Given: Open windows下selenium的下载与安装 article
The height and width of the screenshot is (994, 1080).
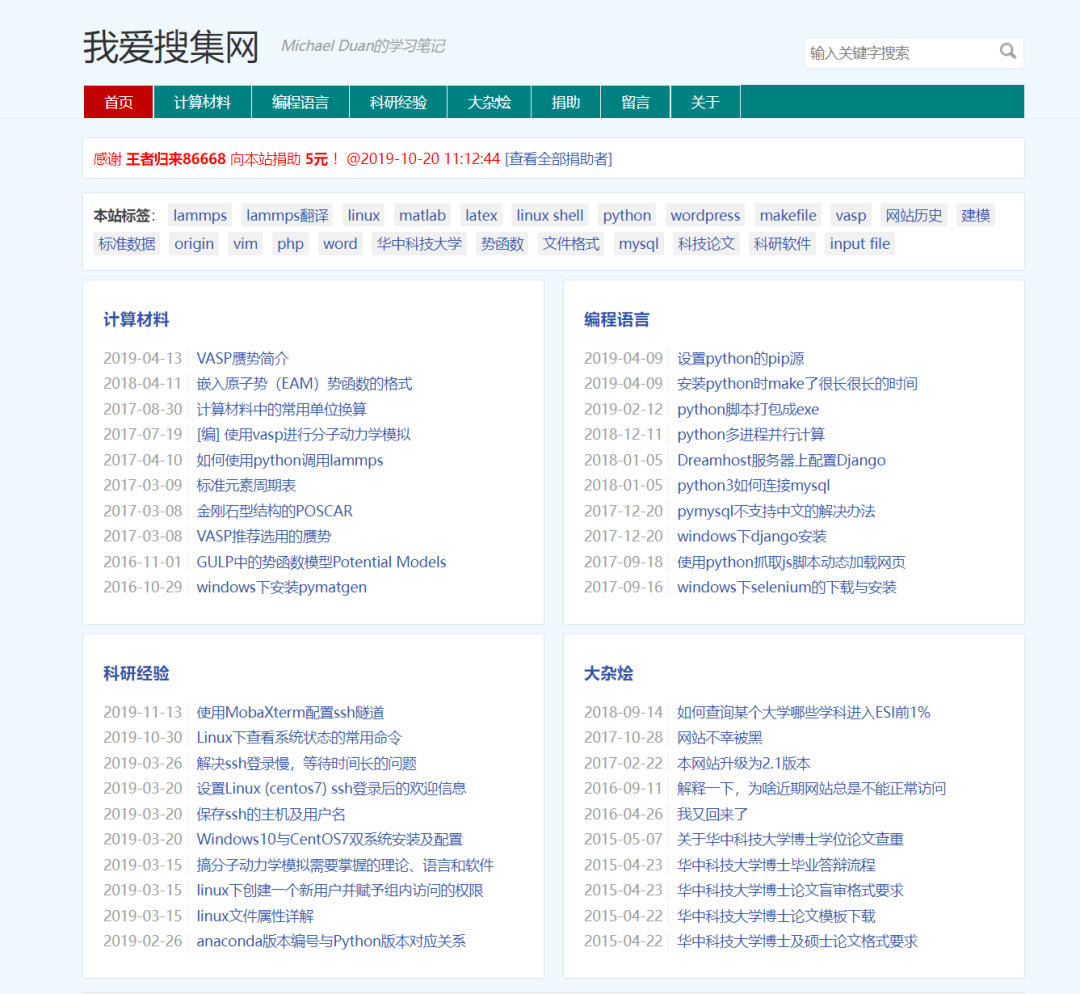Looking at the screenshot, I should 787,587.
